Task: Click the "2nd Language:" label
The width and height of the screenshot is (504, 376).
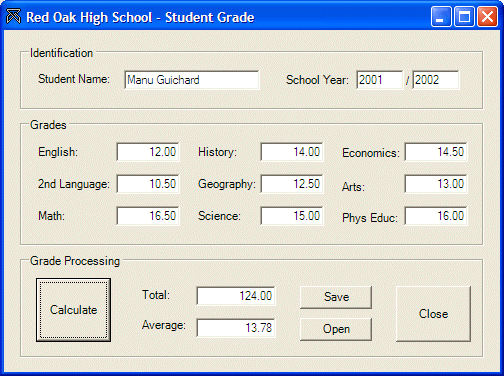Action: 74,184
